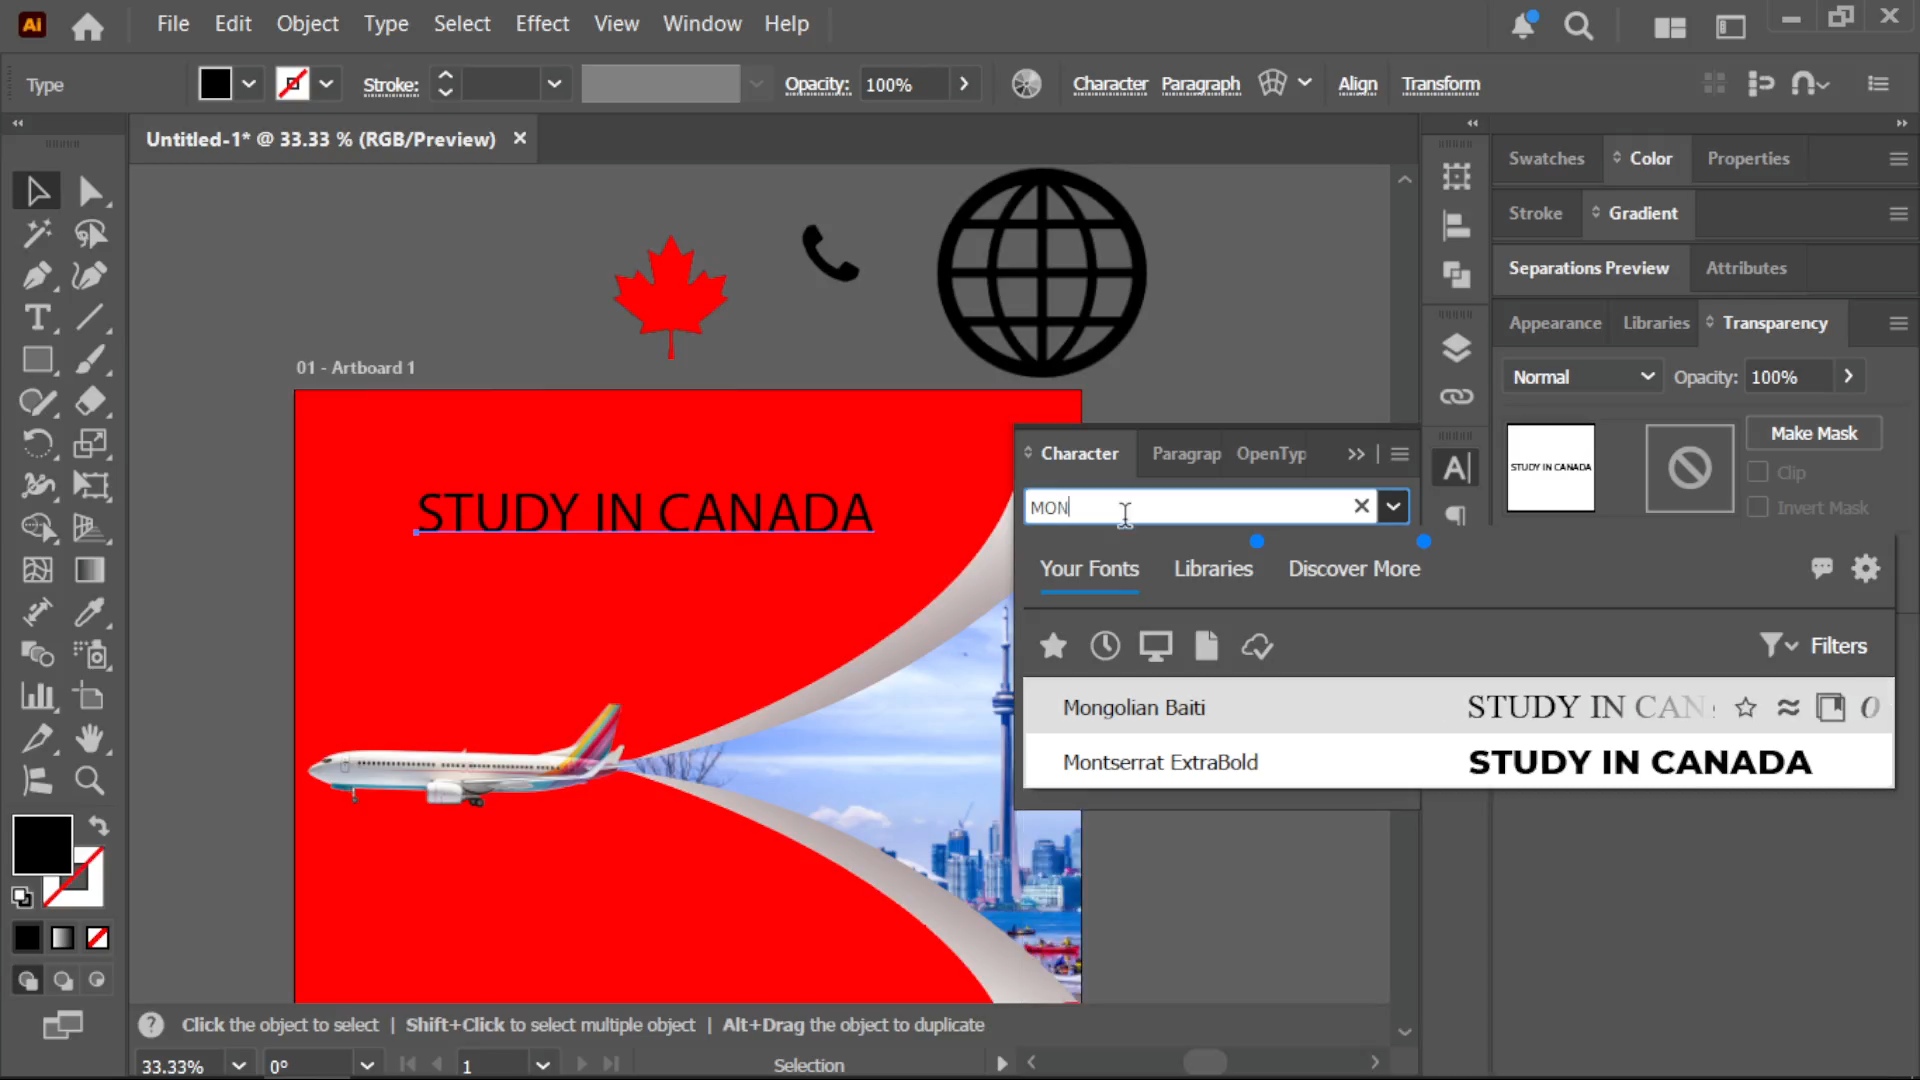Show similar fonts to Mongolian Baiti
The width and height of the screenshot is (1920, 1080).
1788,708
